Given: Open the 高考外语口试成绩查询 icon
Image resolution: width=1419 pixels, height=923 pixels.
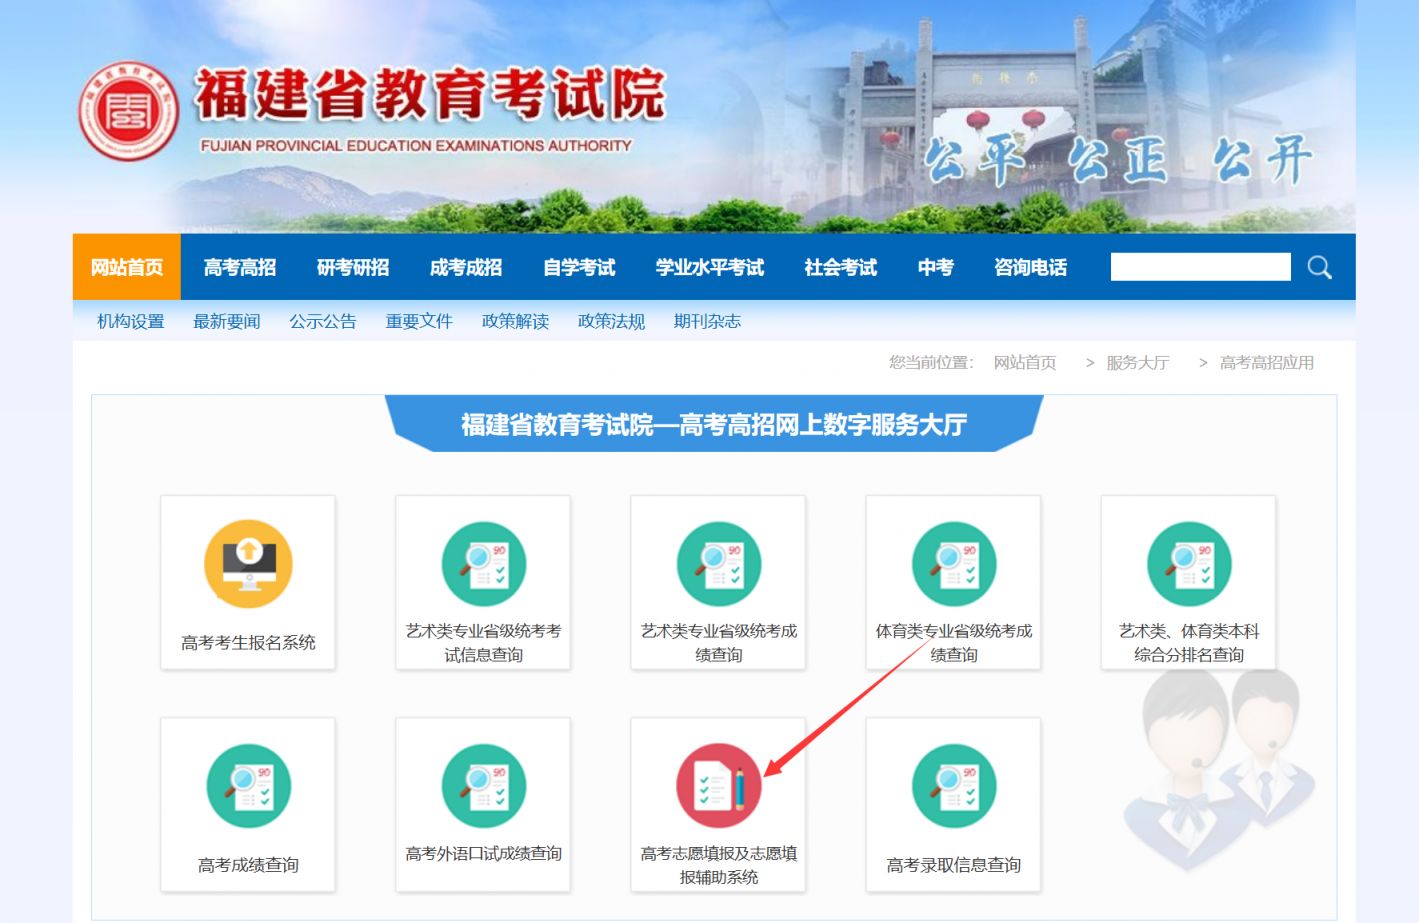Looking at the screenshot, I should pyautogui.click(x=483, y=786).
